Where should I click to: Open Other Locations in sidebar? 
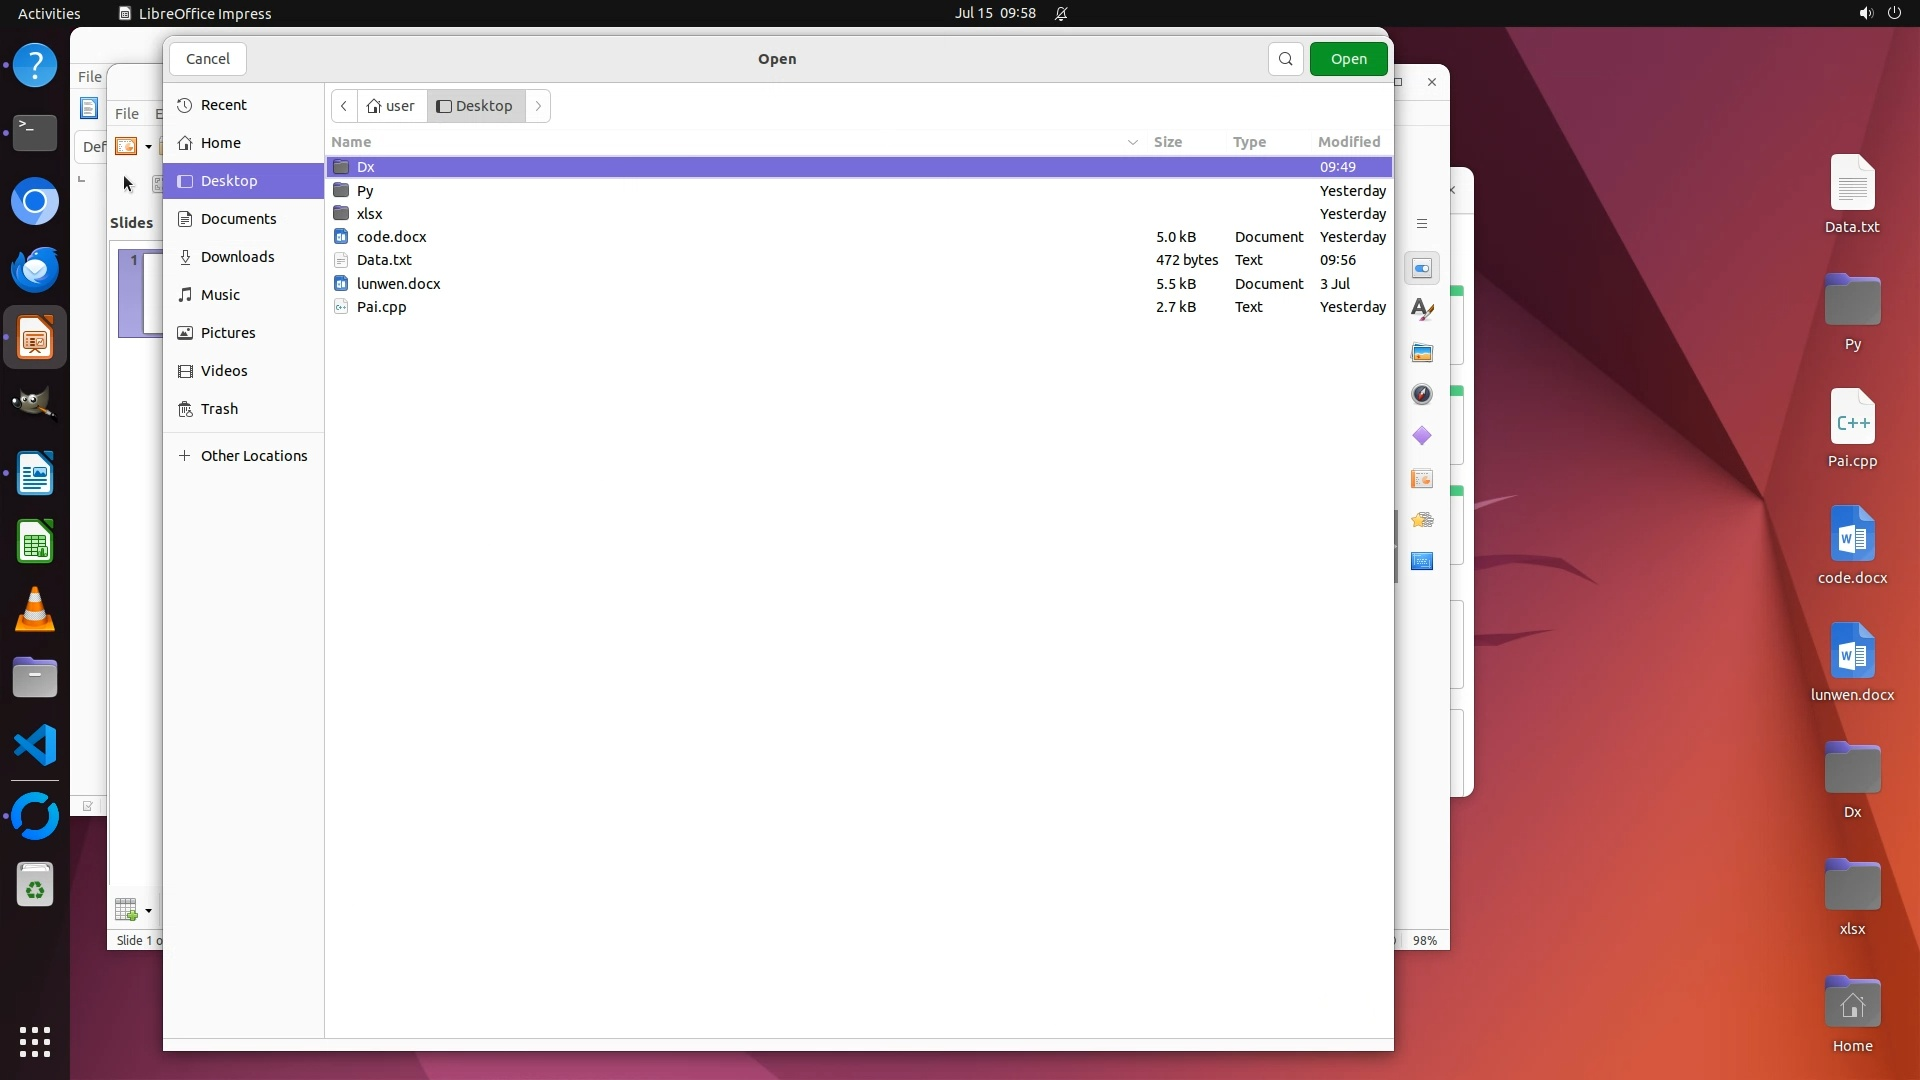click(x=253, y=456)
